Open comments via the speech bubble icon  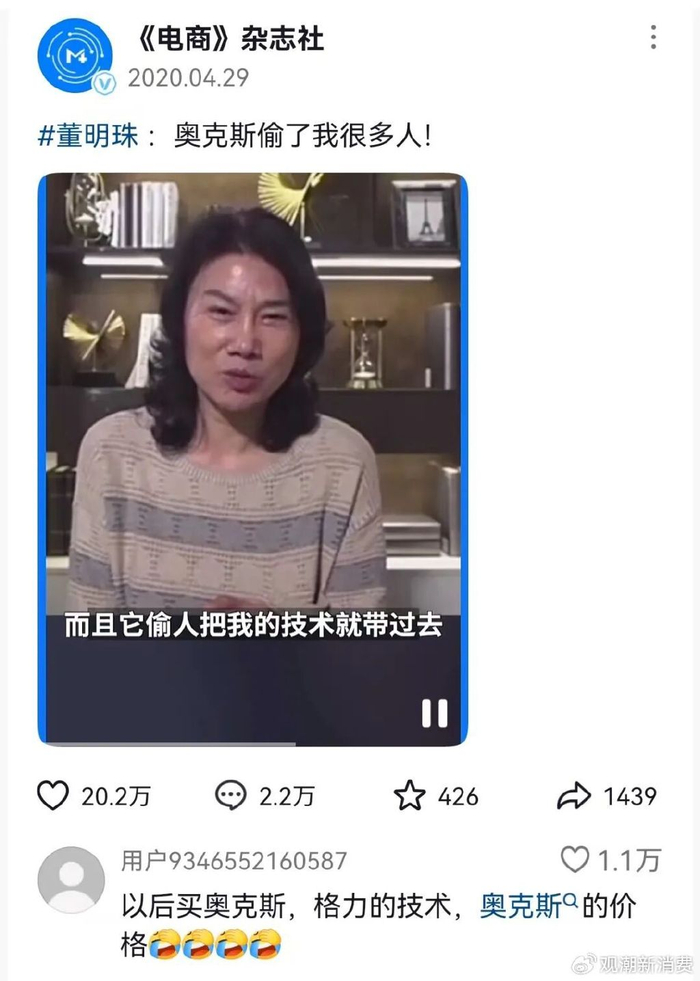[231, 795]
